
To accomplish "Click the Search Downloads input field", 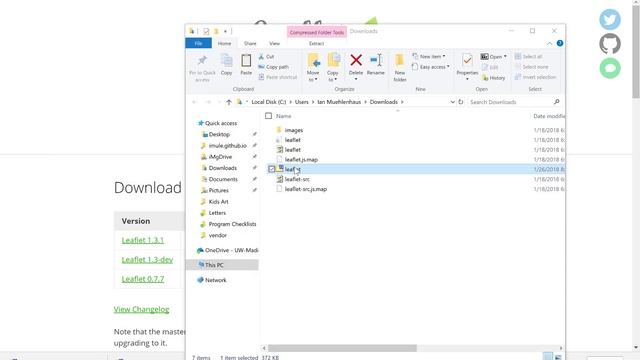I will pos(509,102).
